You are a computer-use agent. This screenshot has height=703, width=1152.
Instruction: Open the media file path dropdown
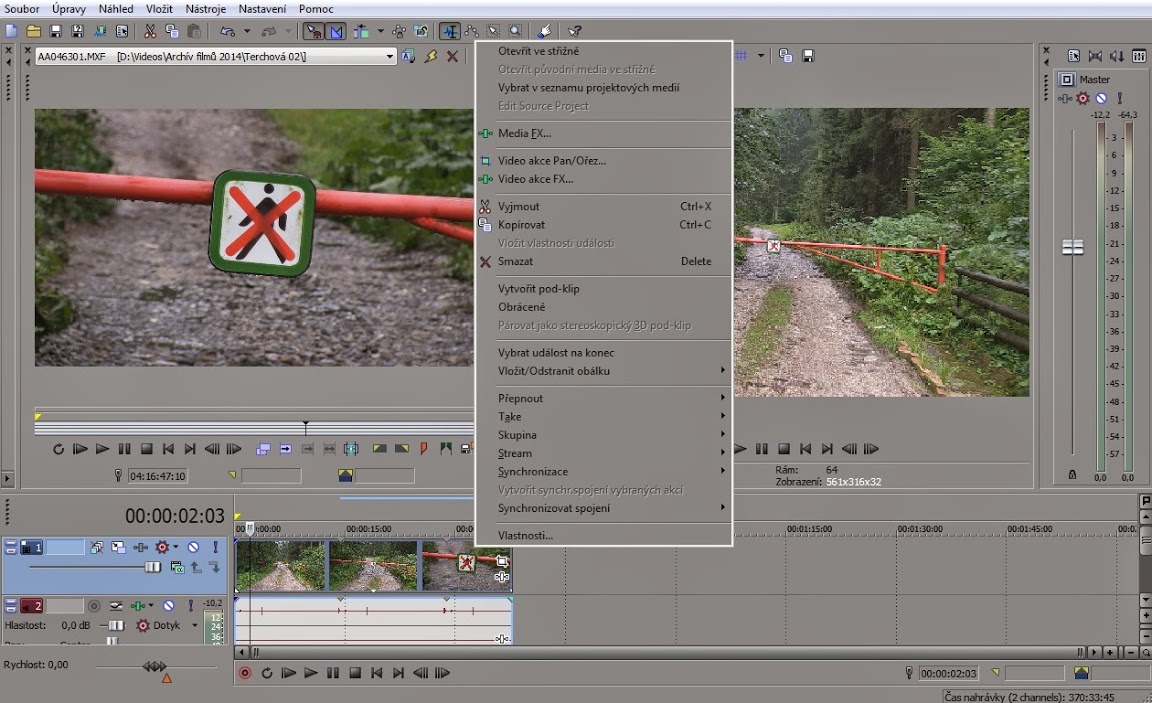[x=390, y=57]
